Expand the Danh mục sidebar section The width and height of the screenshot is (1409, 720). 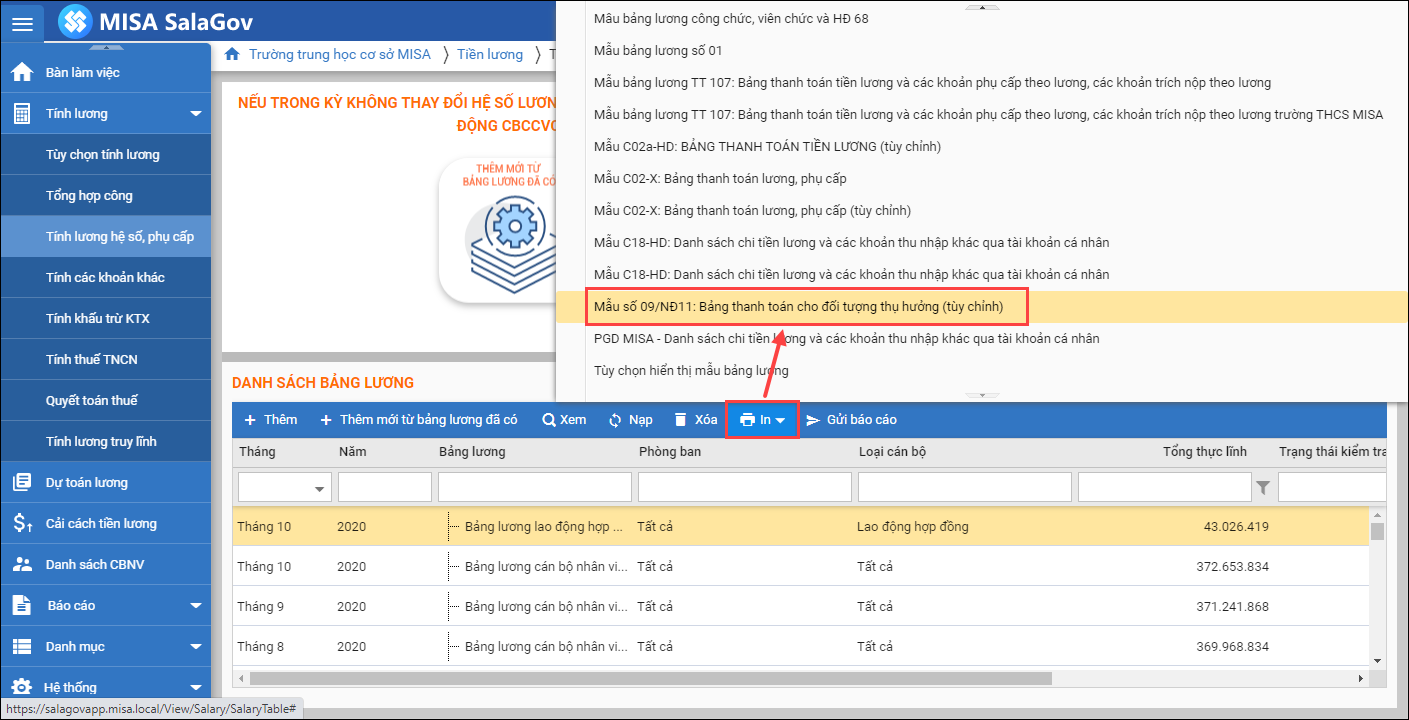(196, 647)
